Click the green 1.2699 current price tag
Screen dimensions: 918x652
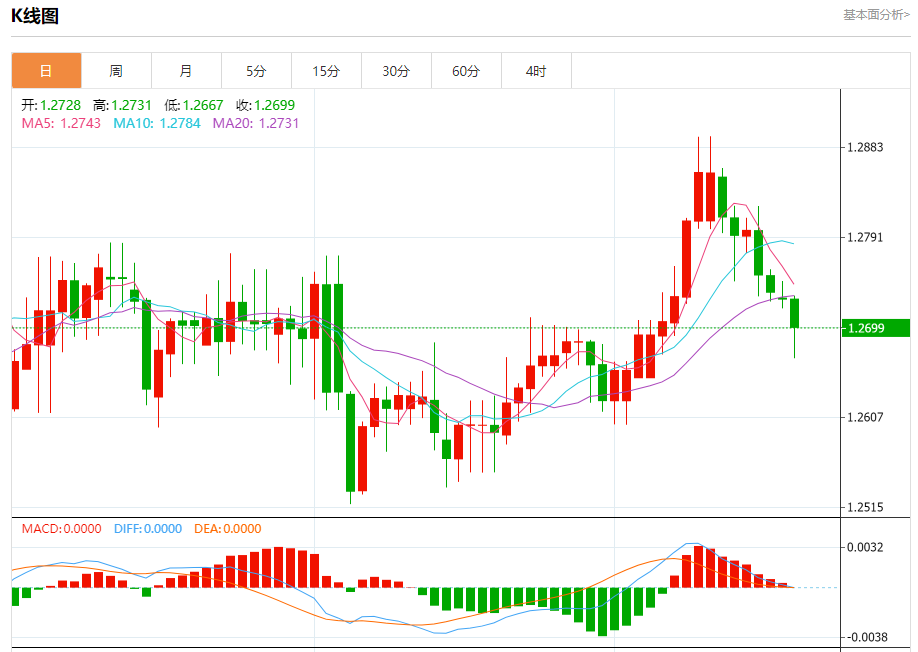875,328
